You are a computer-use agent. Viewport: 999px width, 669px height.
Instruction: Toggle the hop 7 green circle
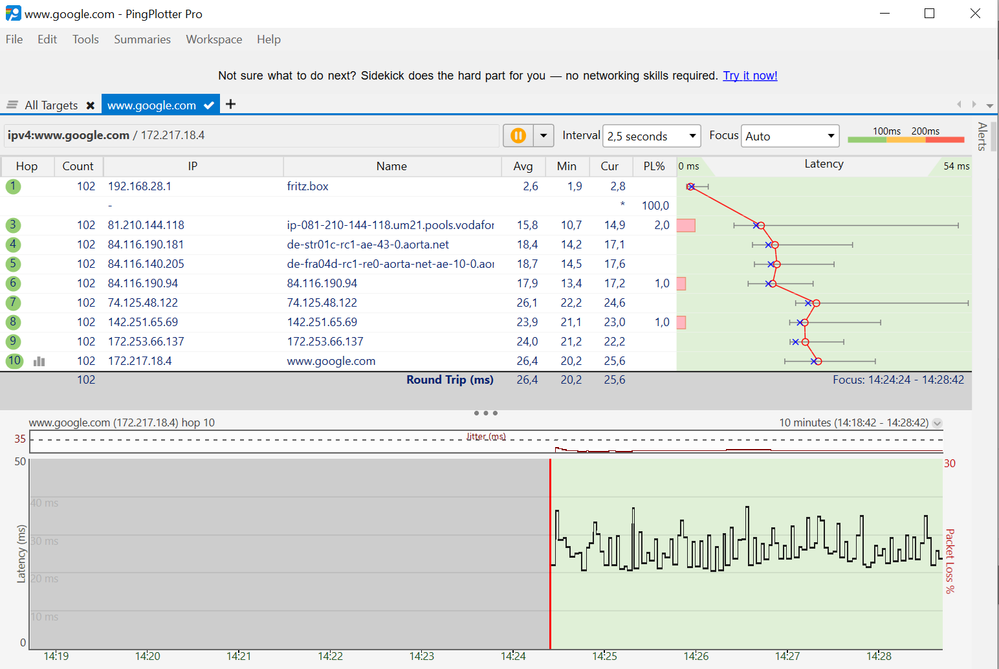click(x=13, y=303)
